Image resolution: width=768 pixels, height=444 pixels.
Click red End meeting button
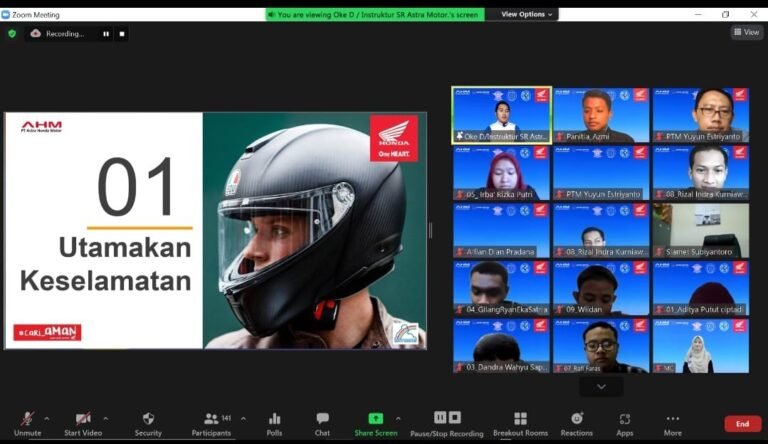pos(743,424)
